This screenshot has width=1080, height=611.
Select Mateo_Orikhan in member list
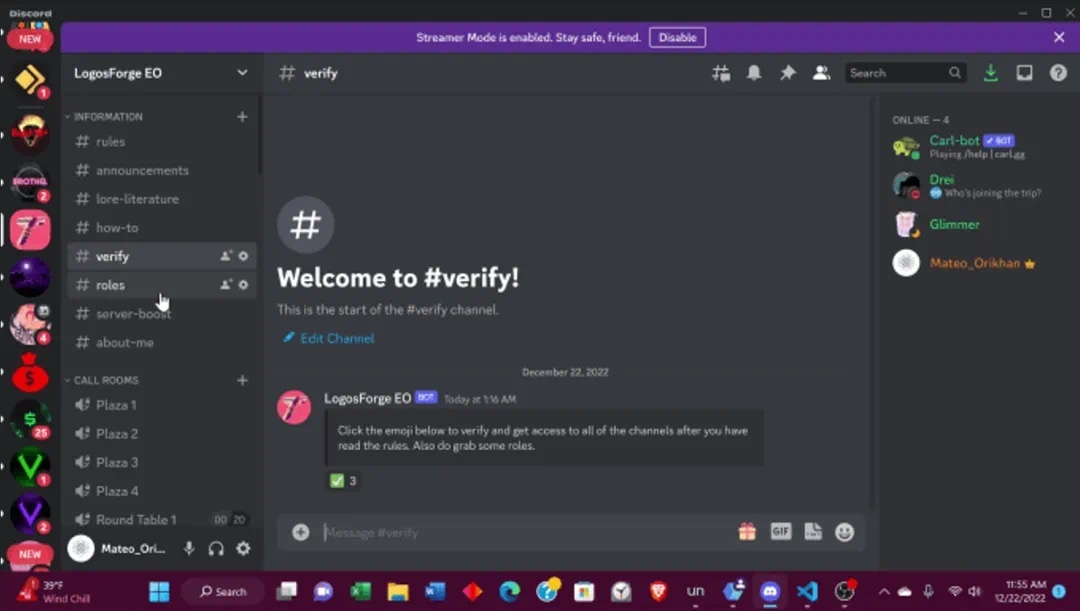pyautogui.click(x=975, y=263)
